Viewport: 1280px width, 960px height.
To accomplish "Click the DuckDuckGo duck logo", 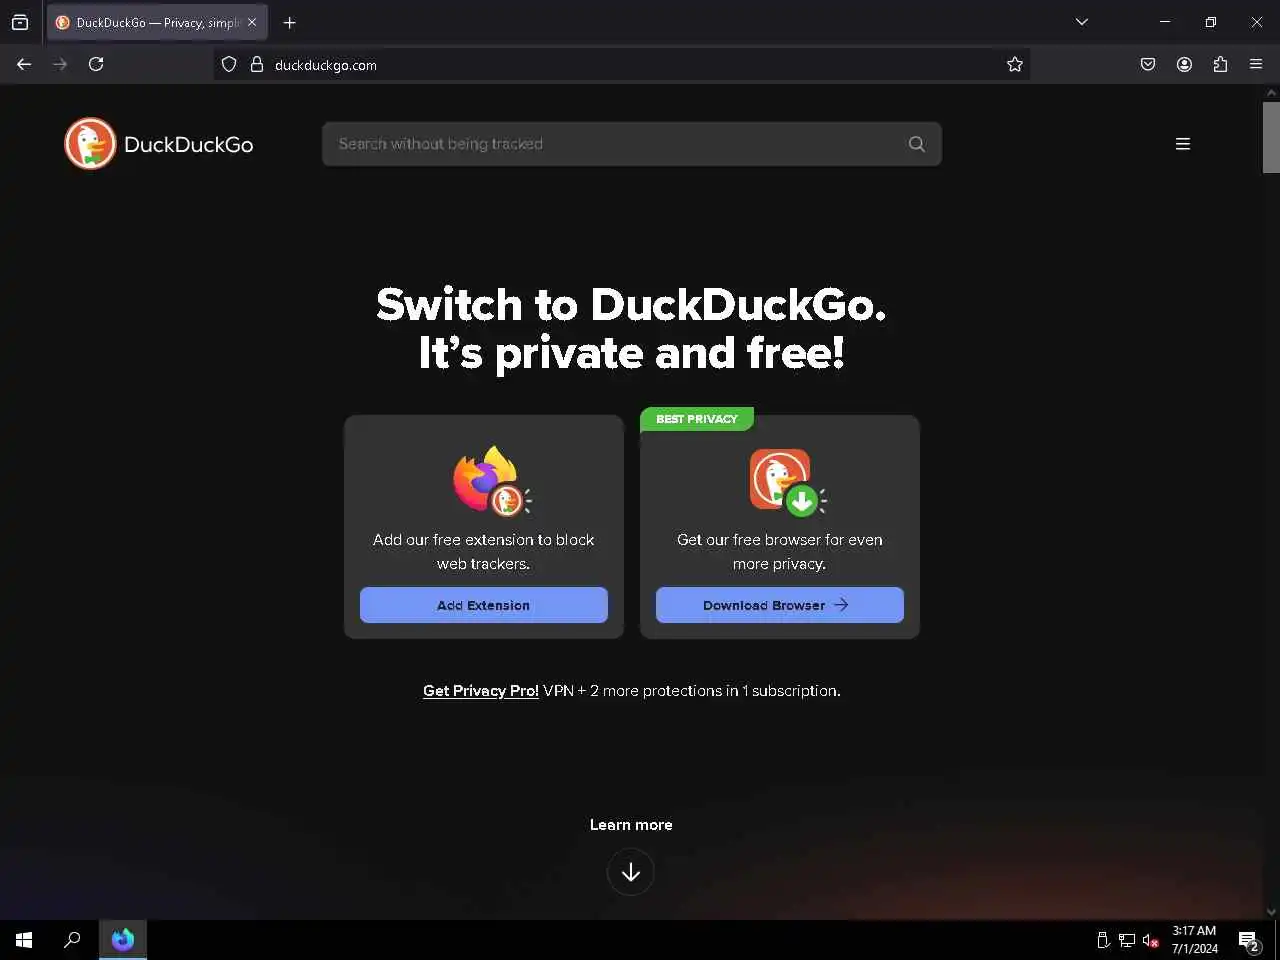I will click(x=90, y=144).
